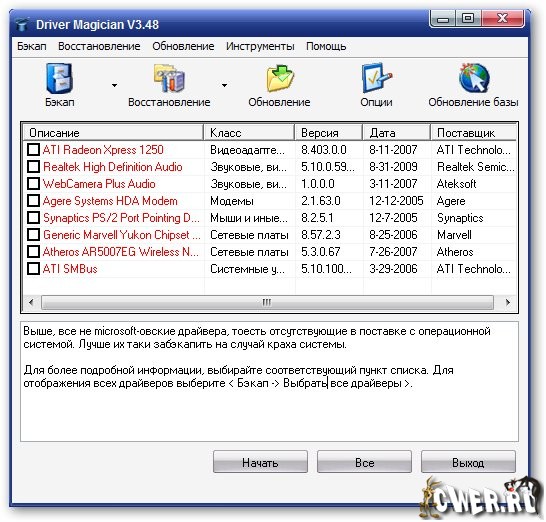This screenshot has height=522, width=546.
Task: Toggle the ATI SMBus checkbox
Action: click(x=33, y=269)
